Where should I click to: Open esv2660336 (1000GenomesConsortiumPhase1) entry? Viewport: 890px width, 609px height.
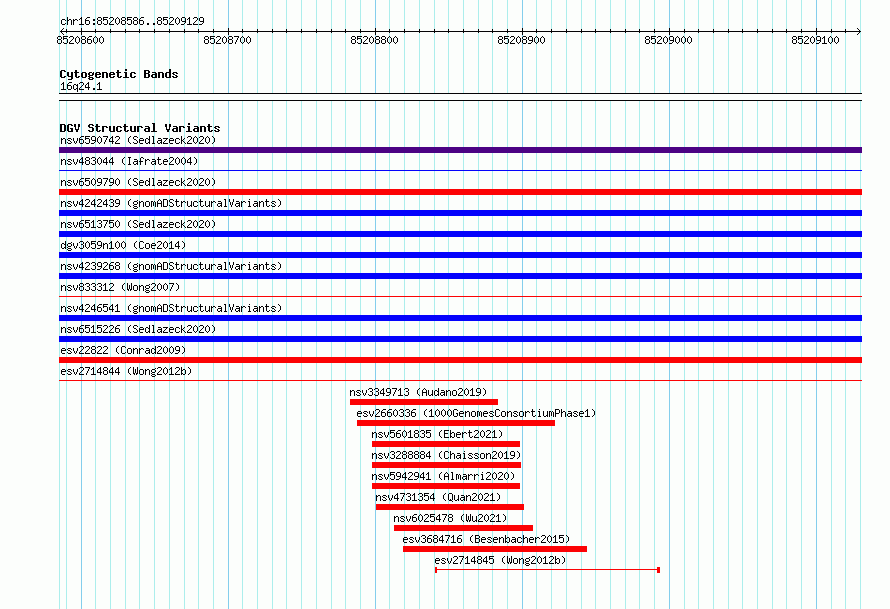(476, 413)
